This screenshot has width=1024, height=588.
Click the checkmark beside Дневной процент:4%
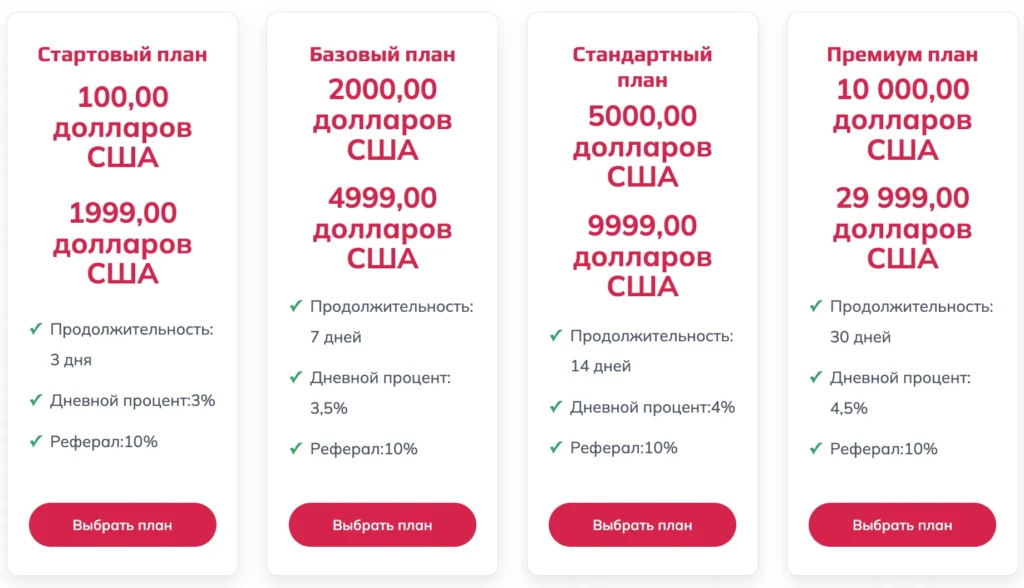(556, 407)
